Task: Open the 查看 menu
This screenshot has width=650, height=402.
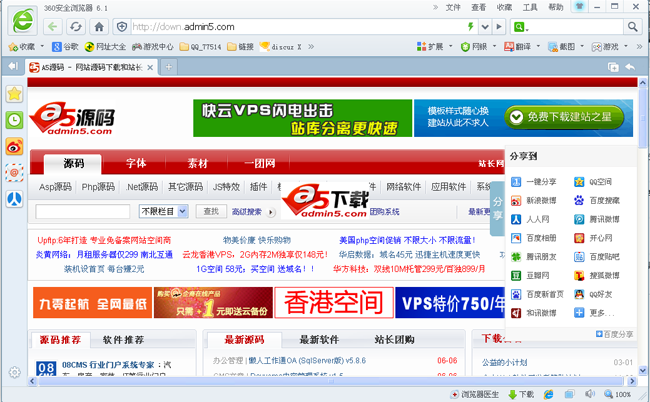Action: 478,7
